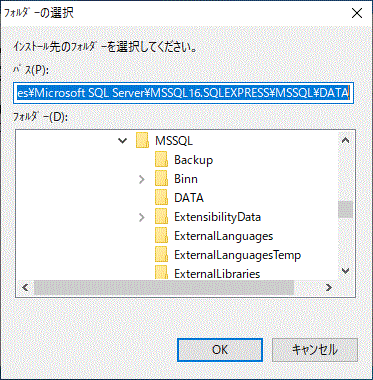This screenshot has height=380, width=373.
Task: Click the horizontal scrollbar left arrow
Action: click(x=25, y=287)
